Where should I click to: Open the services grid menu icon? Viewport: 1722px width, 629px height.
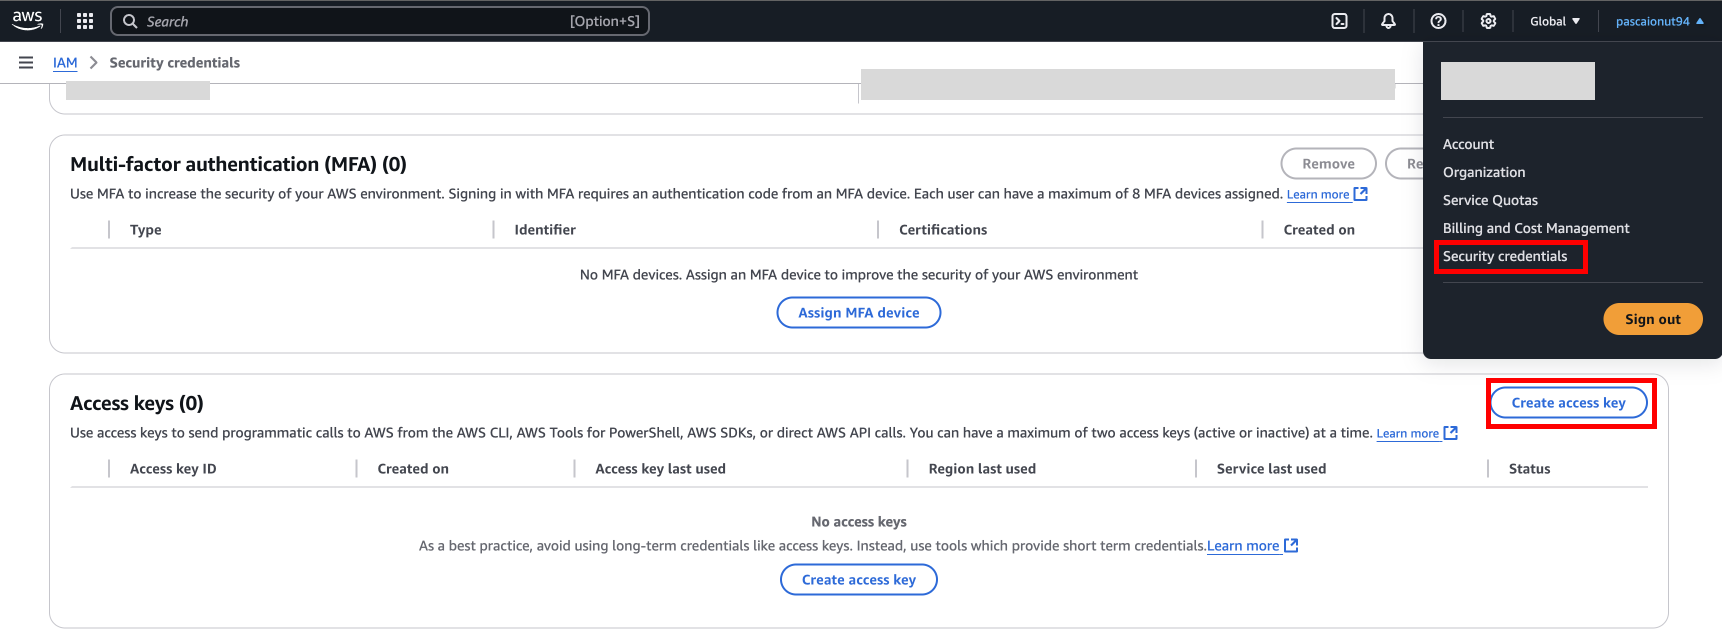(85, 21)
